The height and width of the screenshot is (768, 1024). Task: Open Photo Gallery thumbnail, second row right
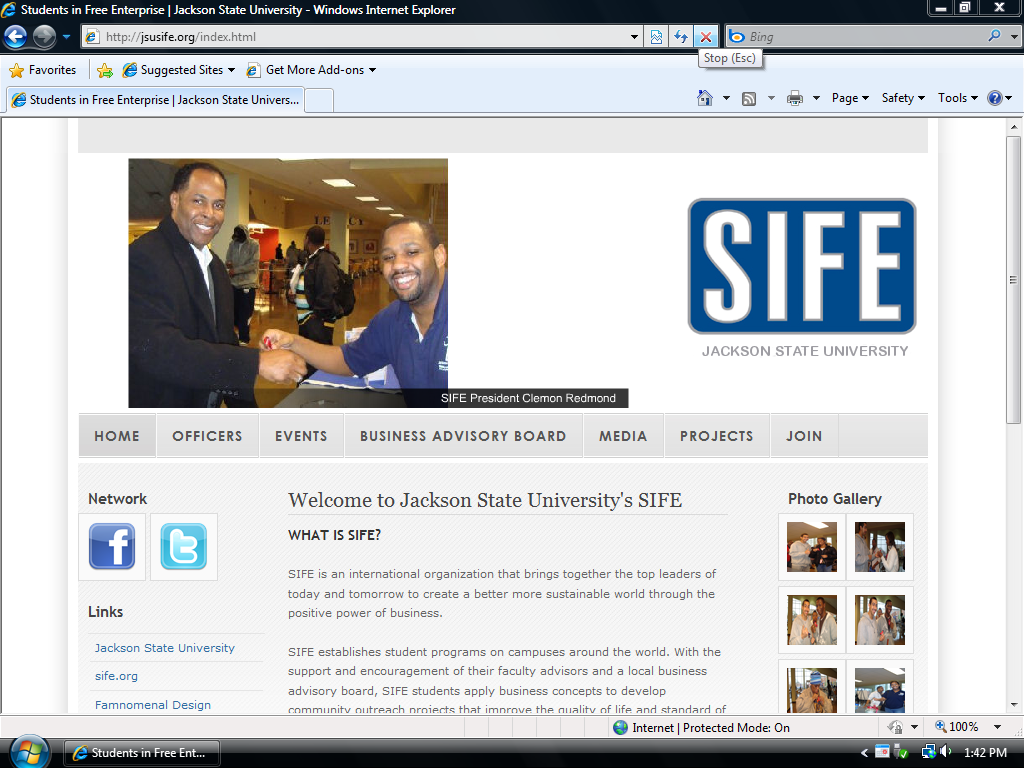click(880, 620)
